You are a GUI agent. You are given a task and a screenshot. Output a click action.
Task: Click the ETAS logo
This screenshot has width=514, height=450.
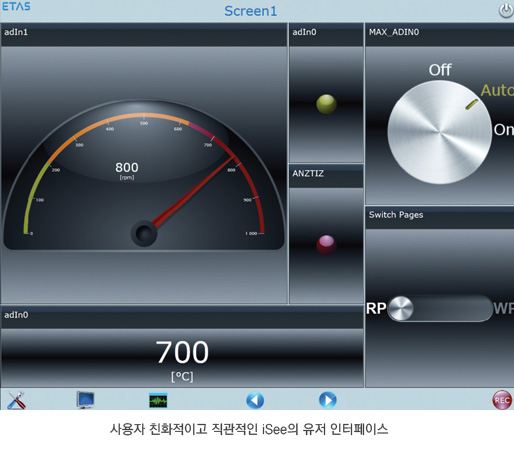tap(16, 6)
